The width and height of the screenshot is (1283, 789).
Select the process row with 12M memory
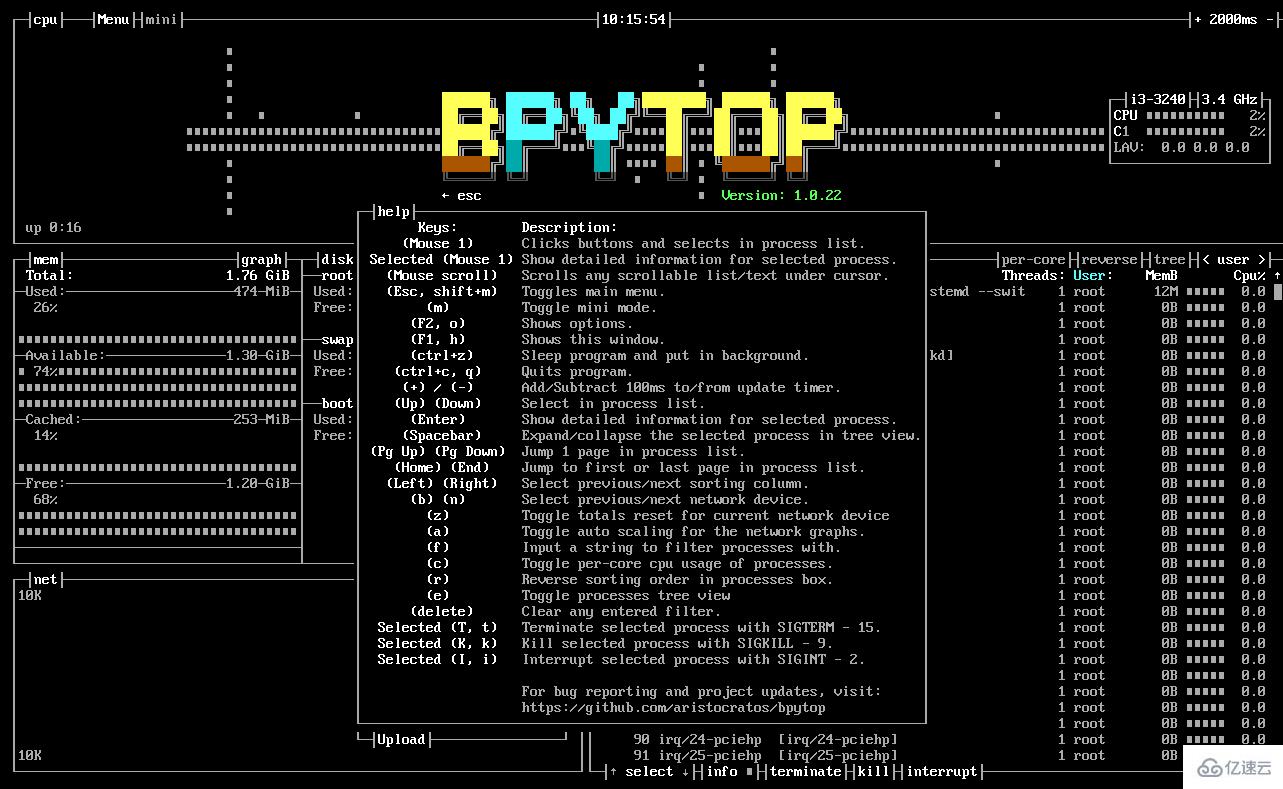click(1098, 291)
